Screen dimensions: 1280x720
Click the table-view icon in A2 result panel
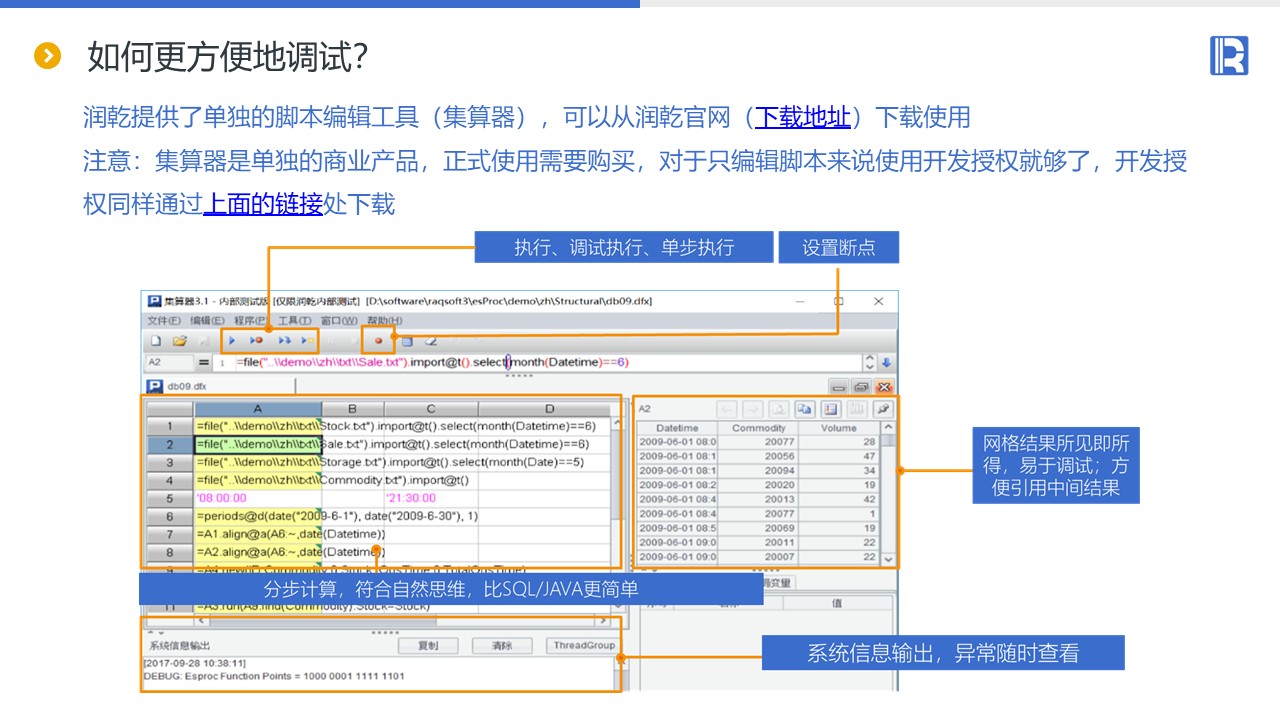click(x=830, y=409)
